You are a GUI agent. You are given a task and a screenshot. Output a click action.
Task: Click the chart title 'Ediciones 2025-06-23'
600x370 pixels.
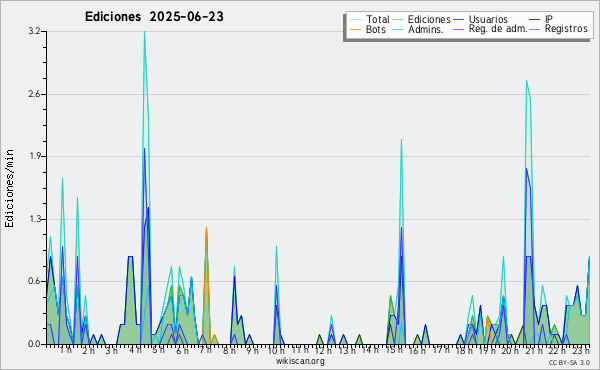click(x=154, y=17)
